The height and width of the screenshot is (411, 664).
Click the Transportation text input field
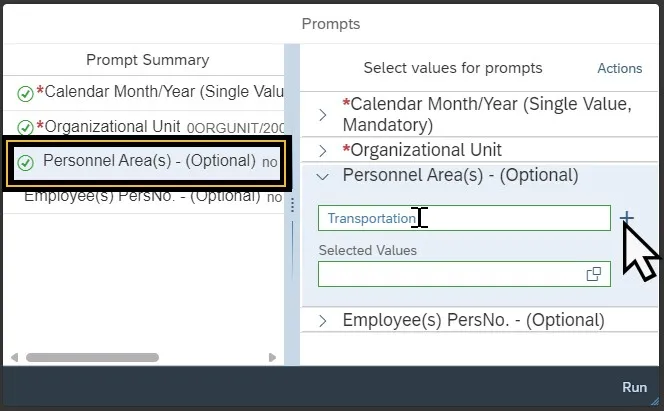tap(463, 218)
